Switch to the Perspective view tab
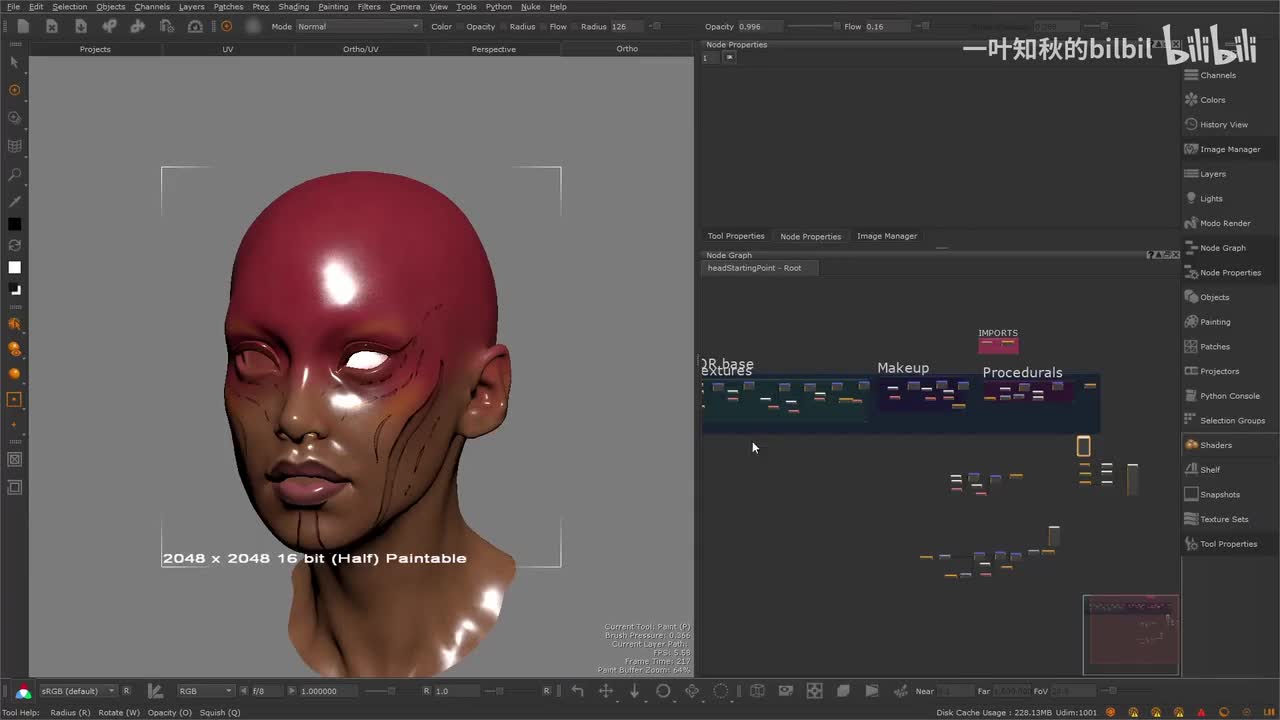Viewport: 1280px width, 720px height. (493, 49)
